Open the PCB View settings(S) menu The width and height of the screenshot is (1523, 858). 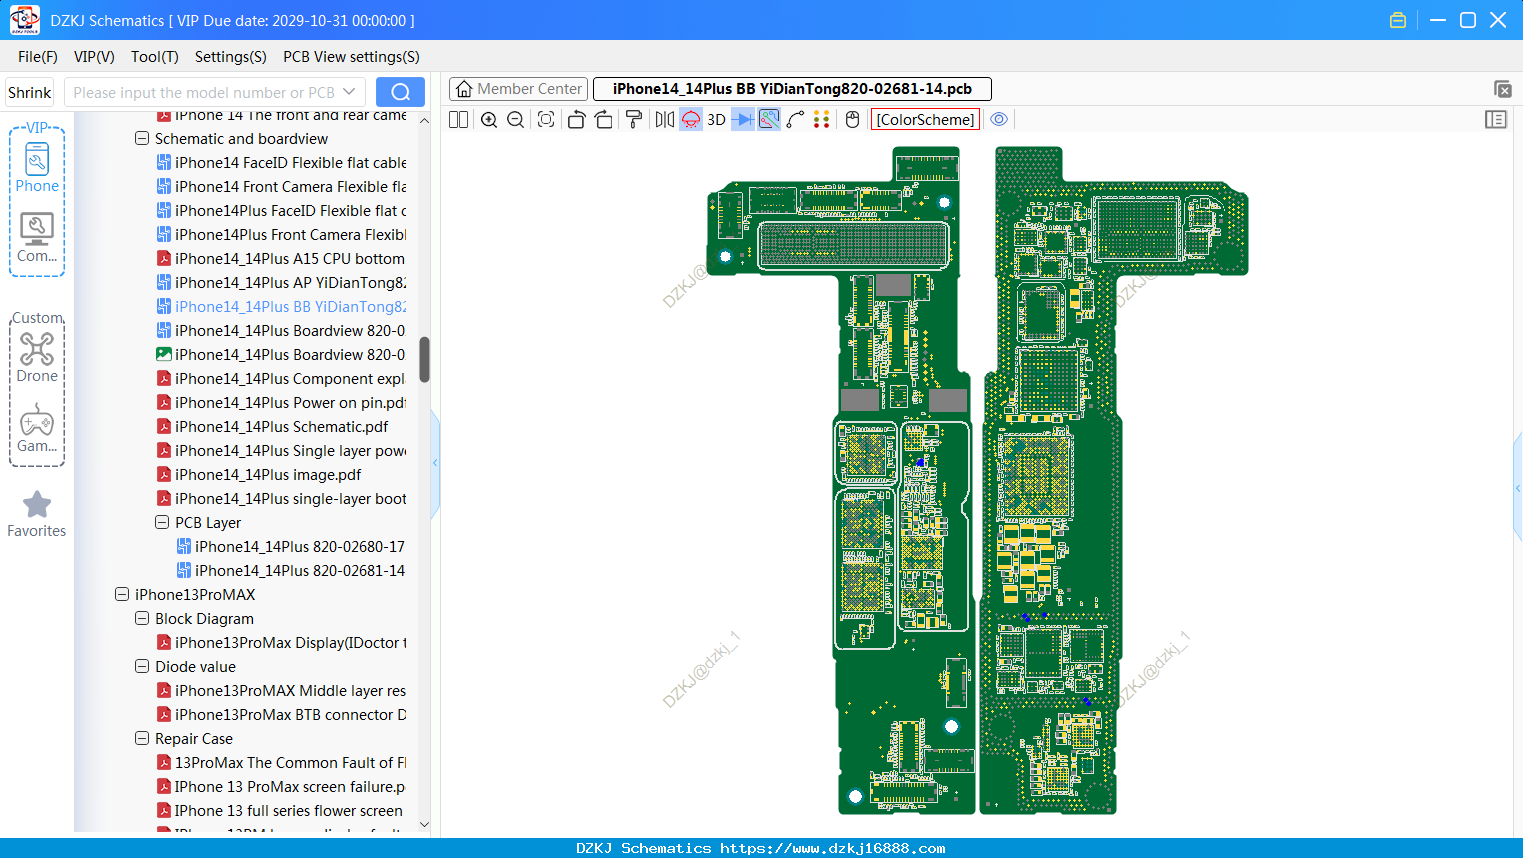coord(351,57)
